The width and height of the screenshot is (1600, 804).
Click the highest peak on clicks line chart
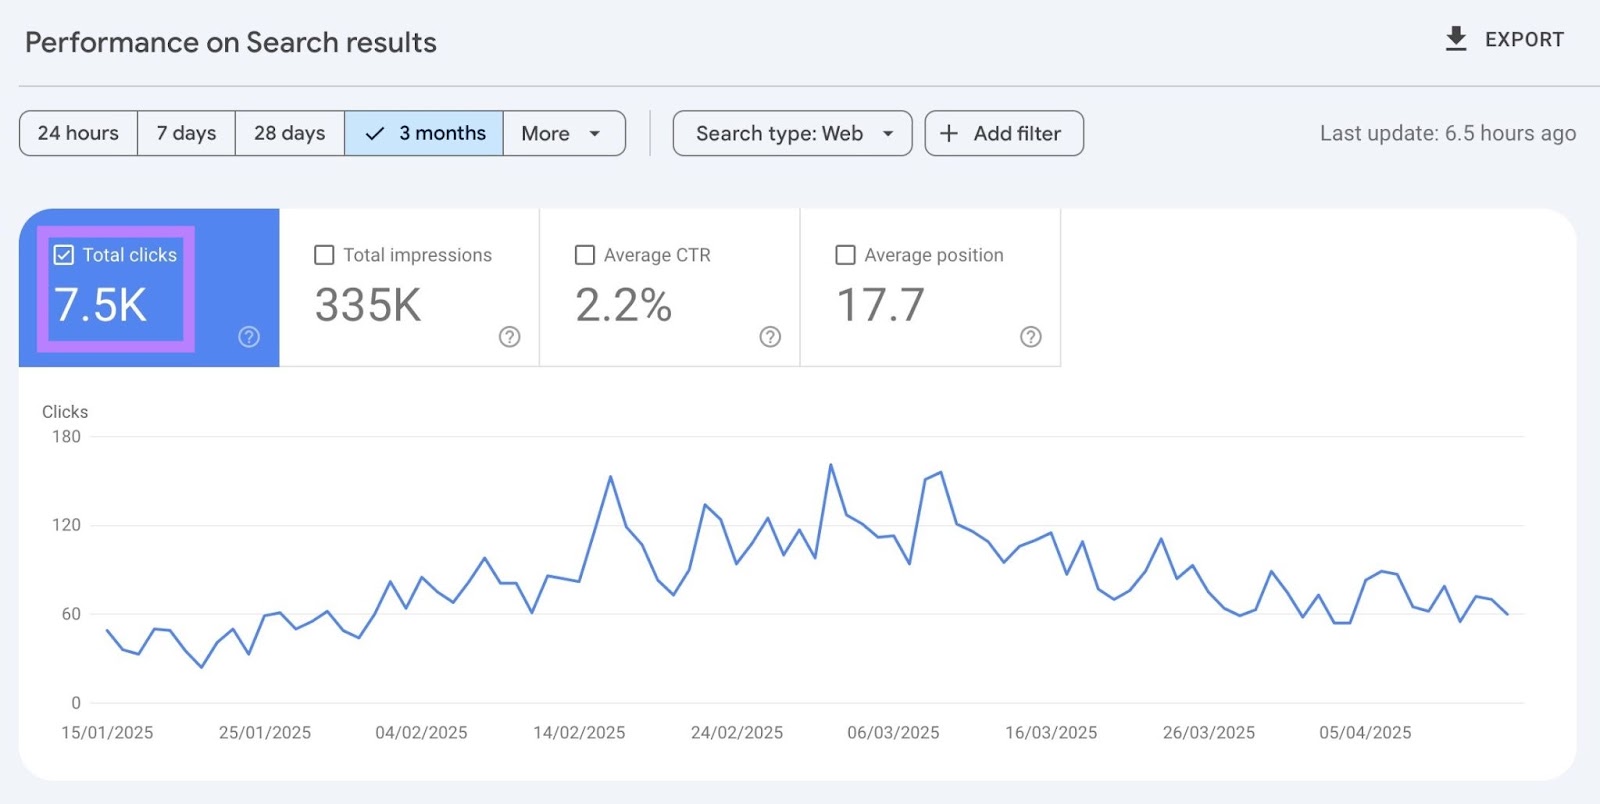click(x=830, y=465)
